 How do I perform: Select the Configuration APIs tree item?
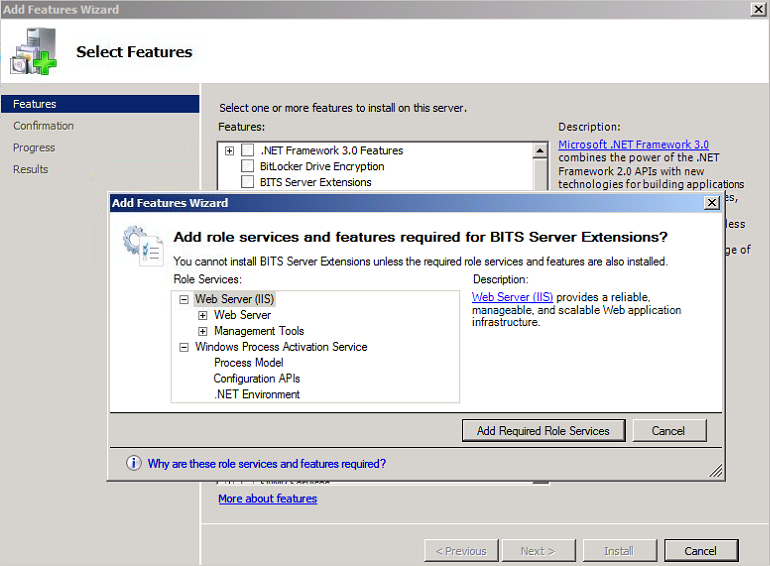pos(257,378)
